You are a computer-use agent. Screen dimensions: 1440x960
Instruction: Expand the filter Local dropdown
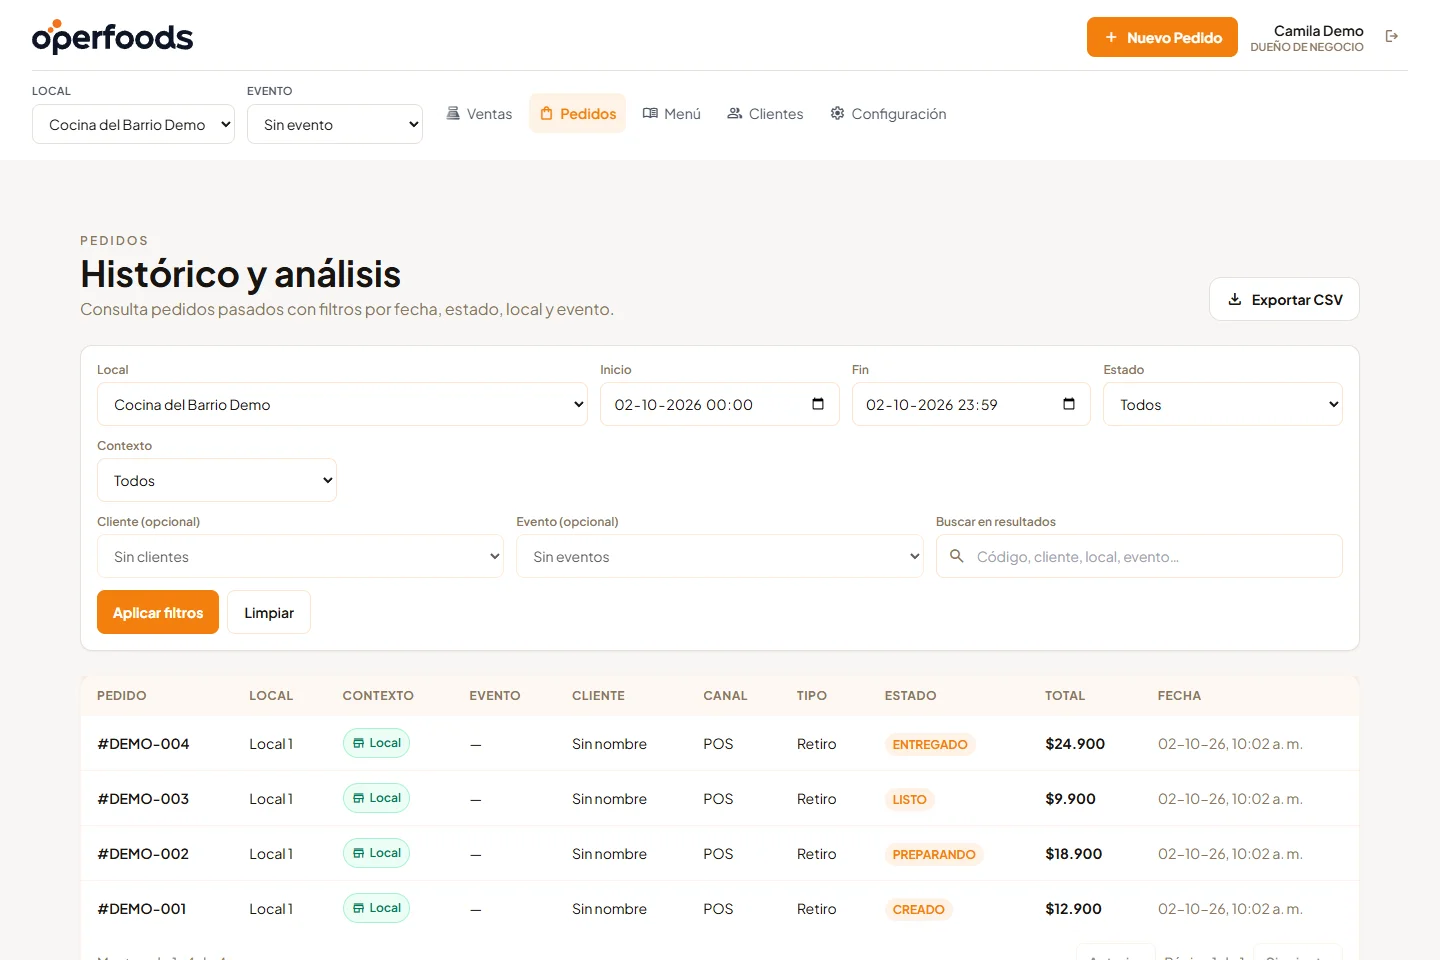(x=342, y=404)
